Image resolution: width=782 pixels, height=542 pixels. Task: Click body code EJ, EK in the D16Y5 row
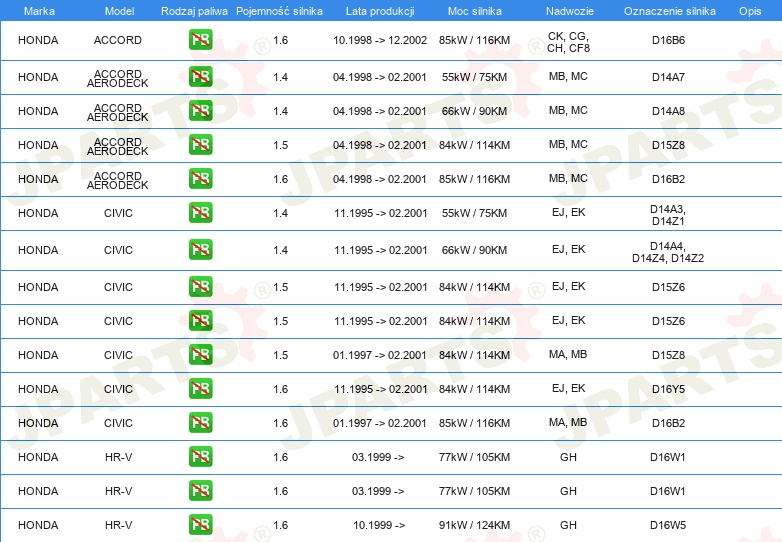569,388
